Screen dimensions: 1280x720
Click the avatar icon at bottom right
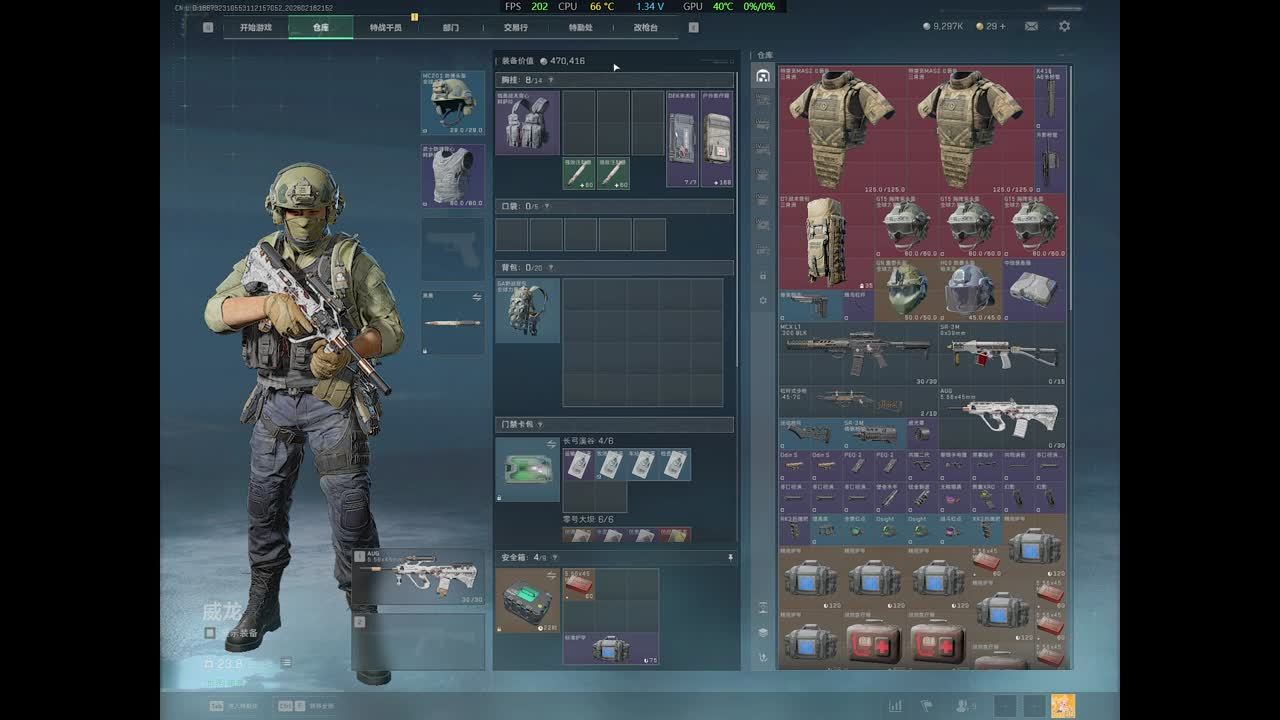coord(1063,705)
